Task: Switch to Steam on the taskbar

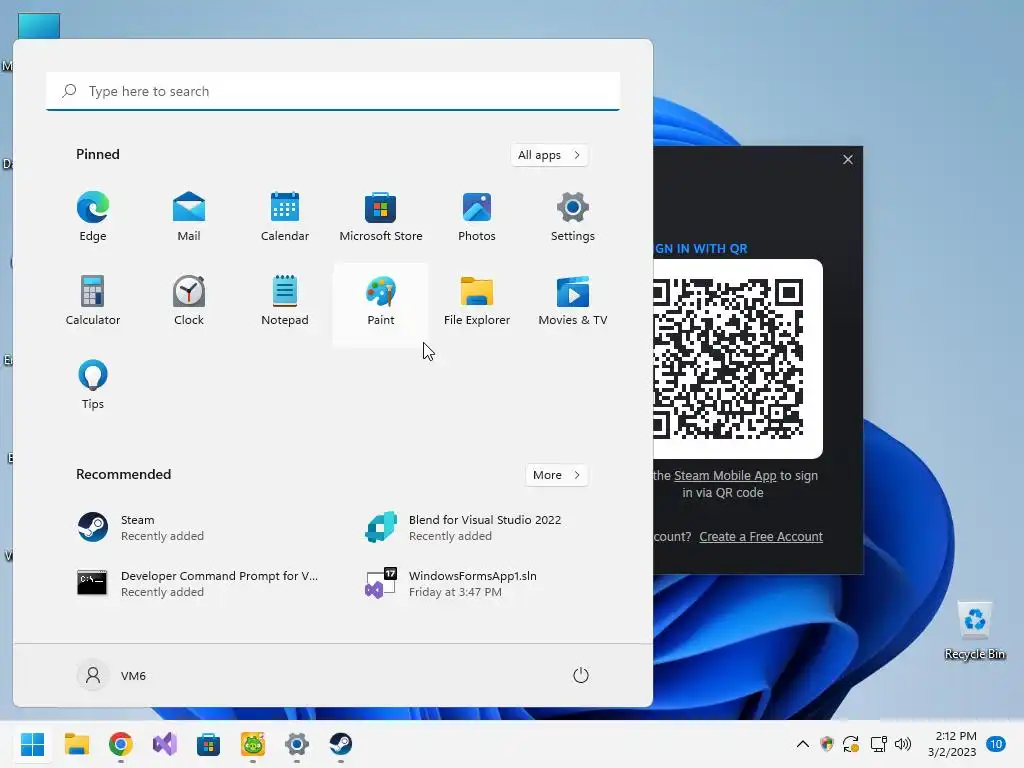Action: 340,744
